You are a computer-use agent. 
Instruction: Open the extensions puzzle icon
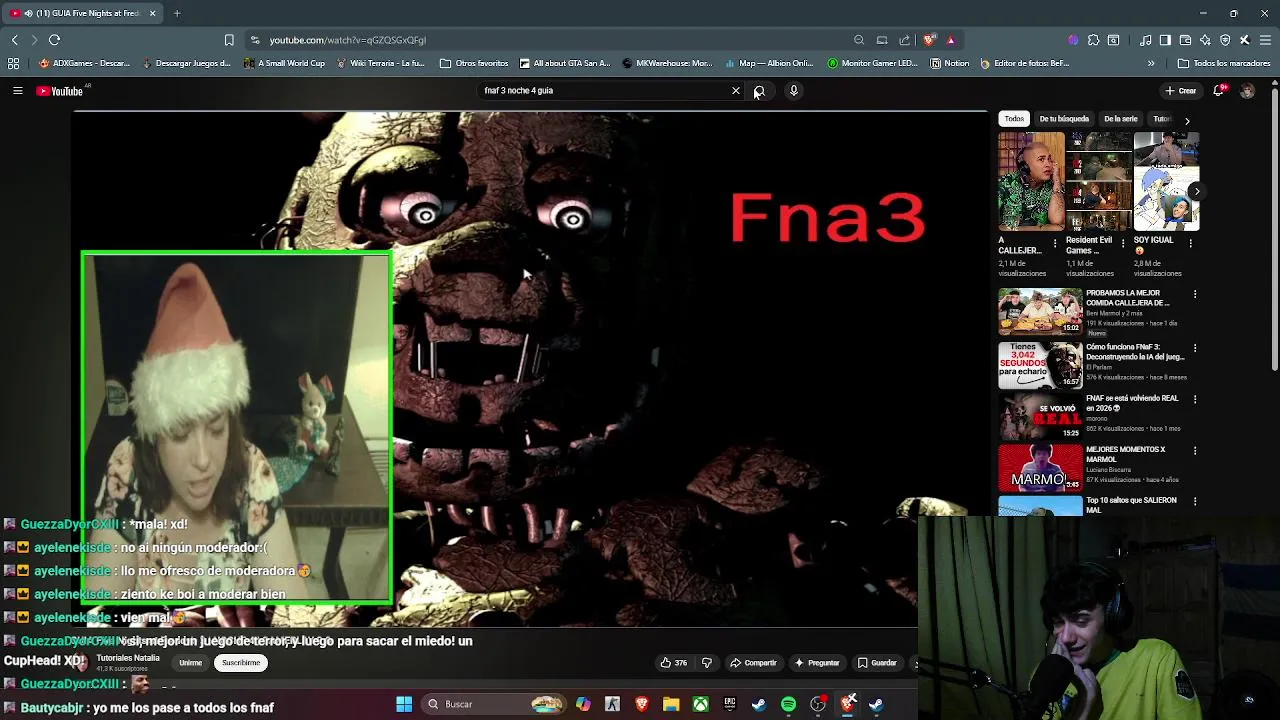(x=1093, y=40)
